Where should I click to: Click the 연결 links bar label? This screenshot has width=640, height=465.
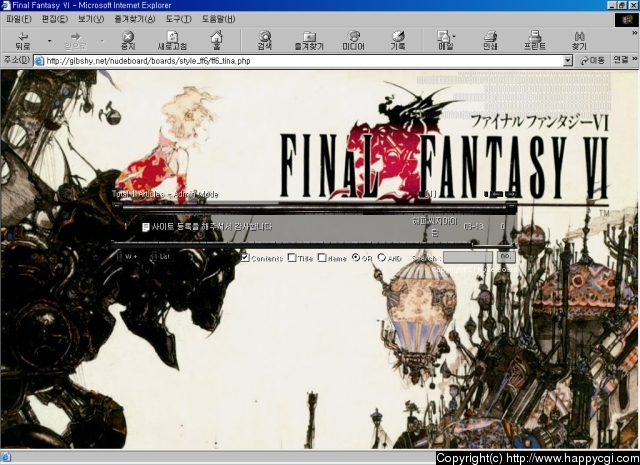[x=621, y=60]
